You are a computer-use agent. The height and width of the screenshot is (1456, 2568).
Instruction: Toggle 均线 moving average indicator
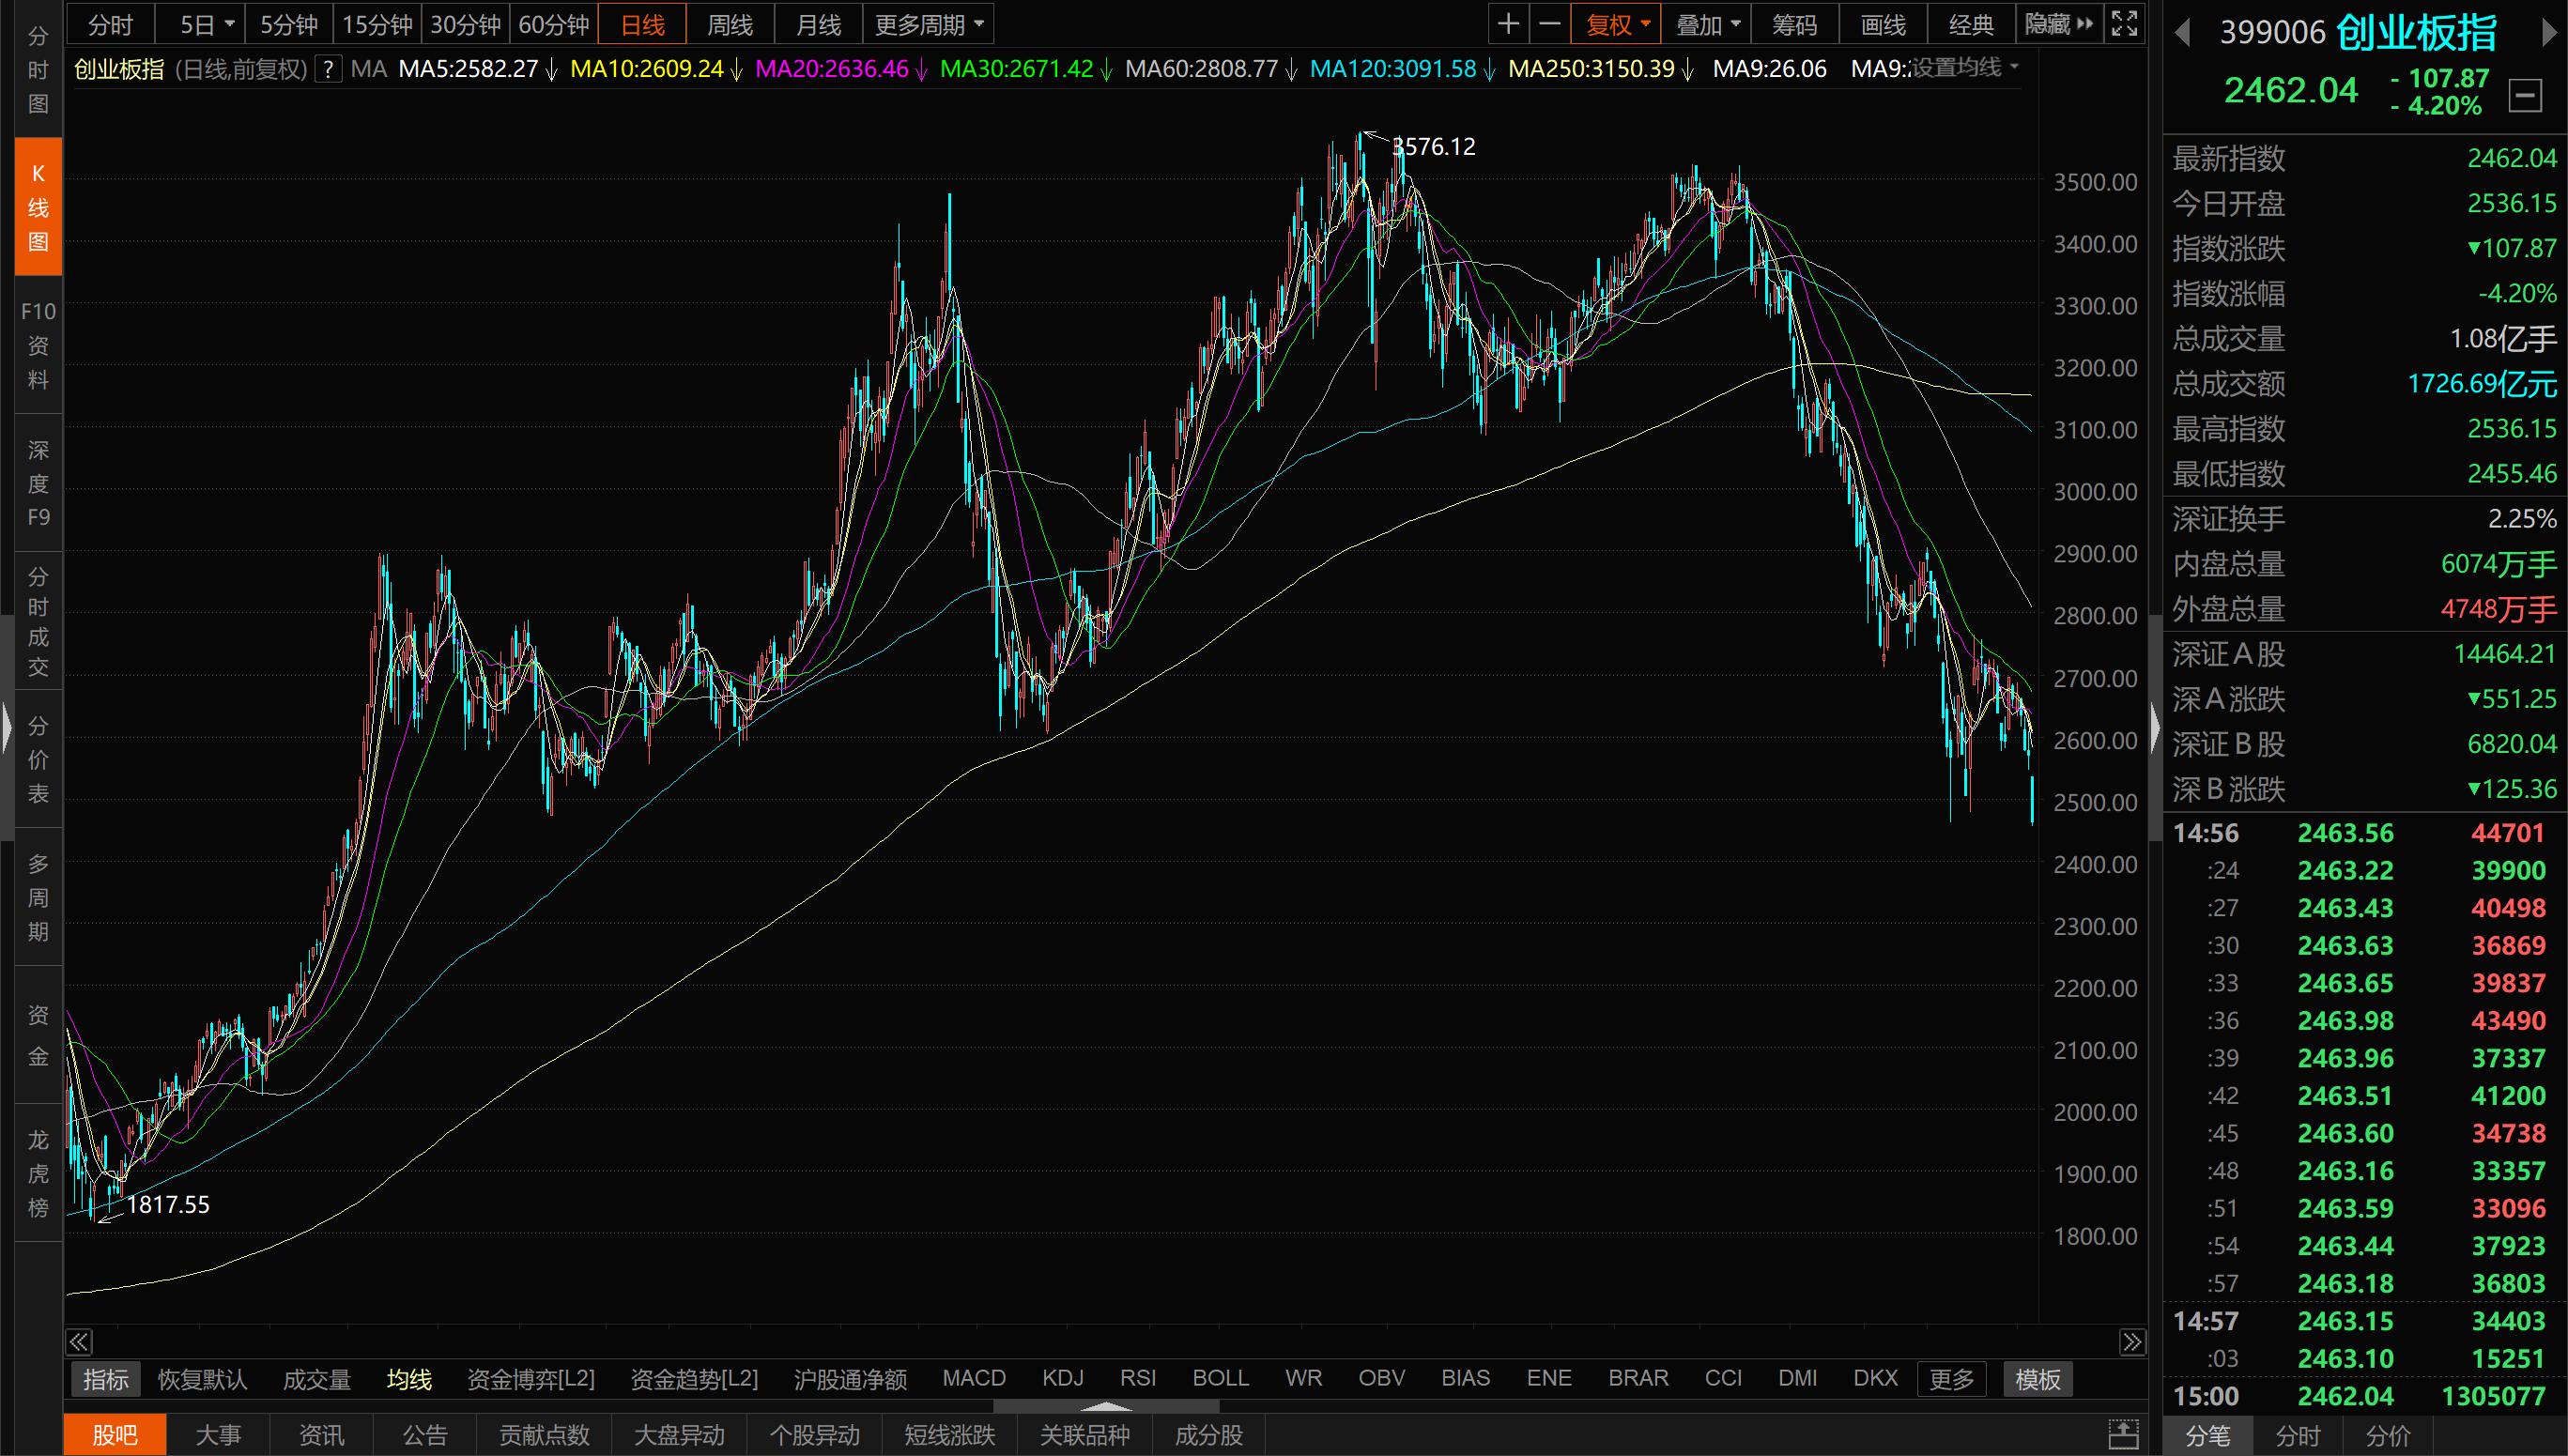tap(409, 1379)
